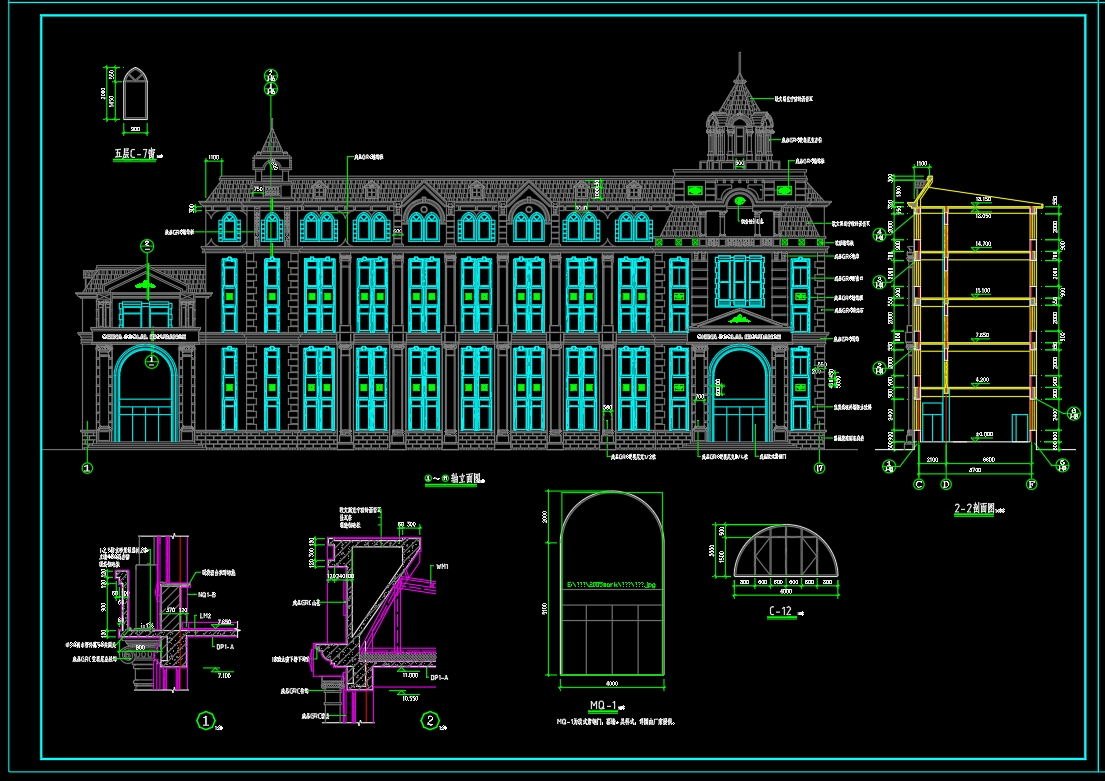
Task: Click axis bubble 17 at elevation's right end
Action: click(820, 468)
